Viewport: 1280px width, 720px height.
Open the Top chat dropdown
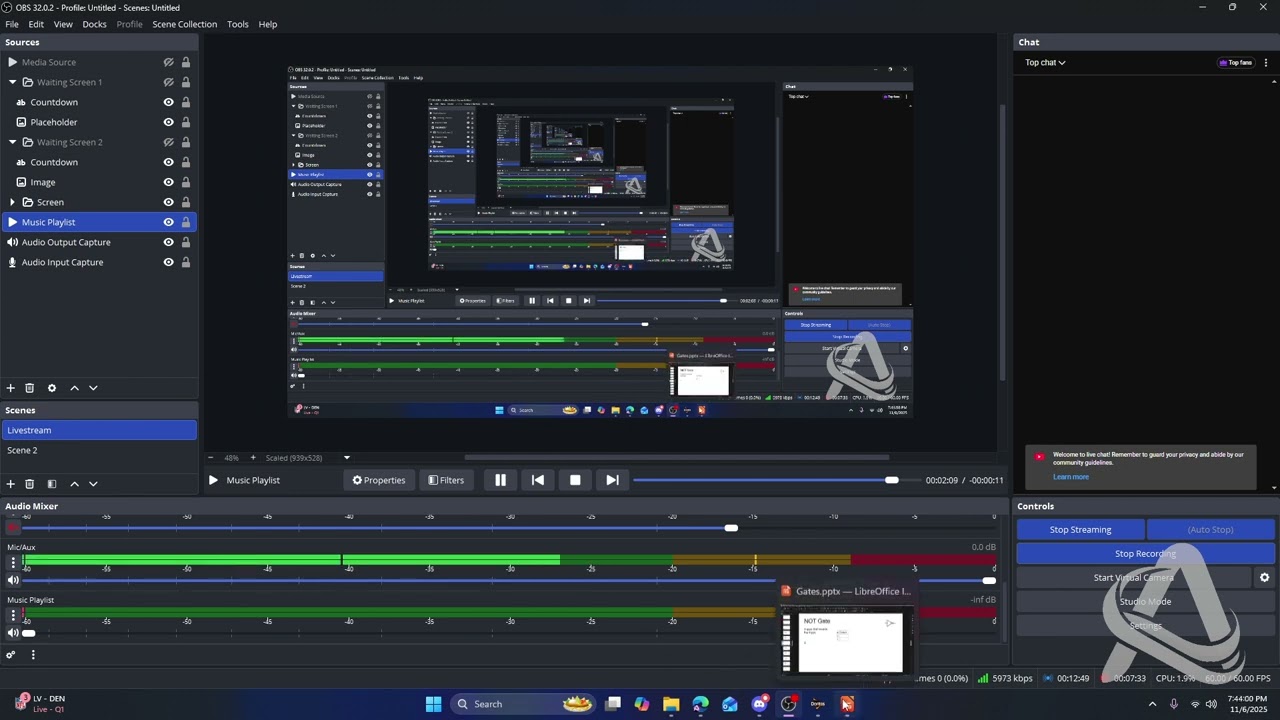coord(1045,62)
